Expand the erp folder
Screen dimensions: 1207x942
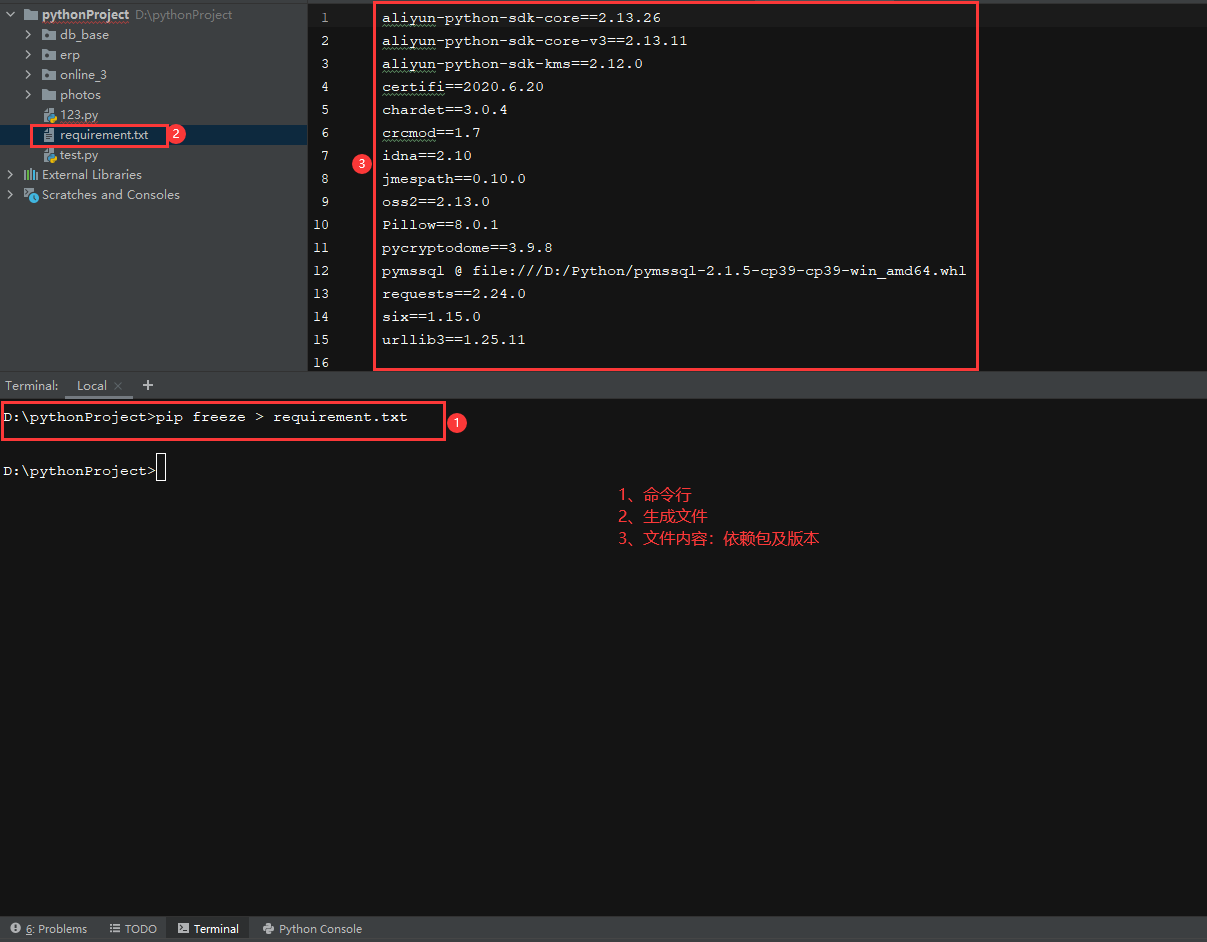click(29, 55)
